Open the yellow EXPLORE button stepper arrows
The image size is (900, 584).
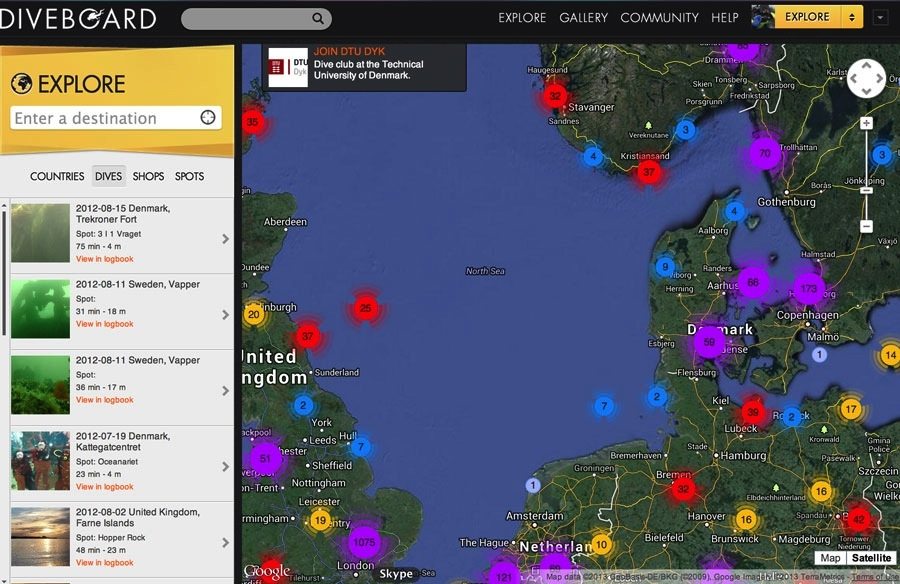point(852,17)
